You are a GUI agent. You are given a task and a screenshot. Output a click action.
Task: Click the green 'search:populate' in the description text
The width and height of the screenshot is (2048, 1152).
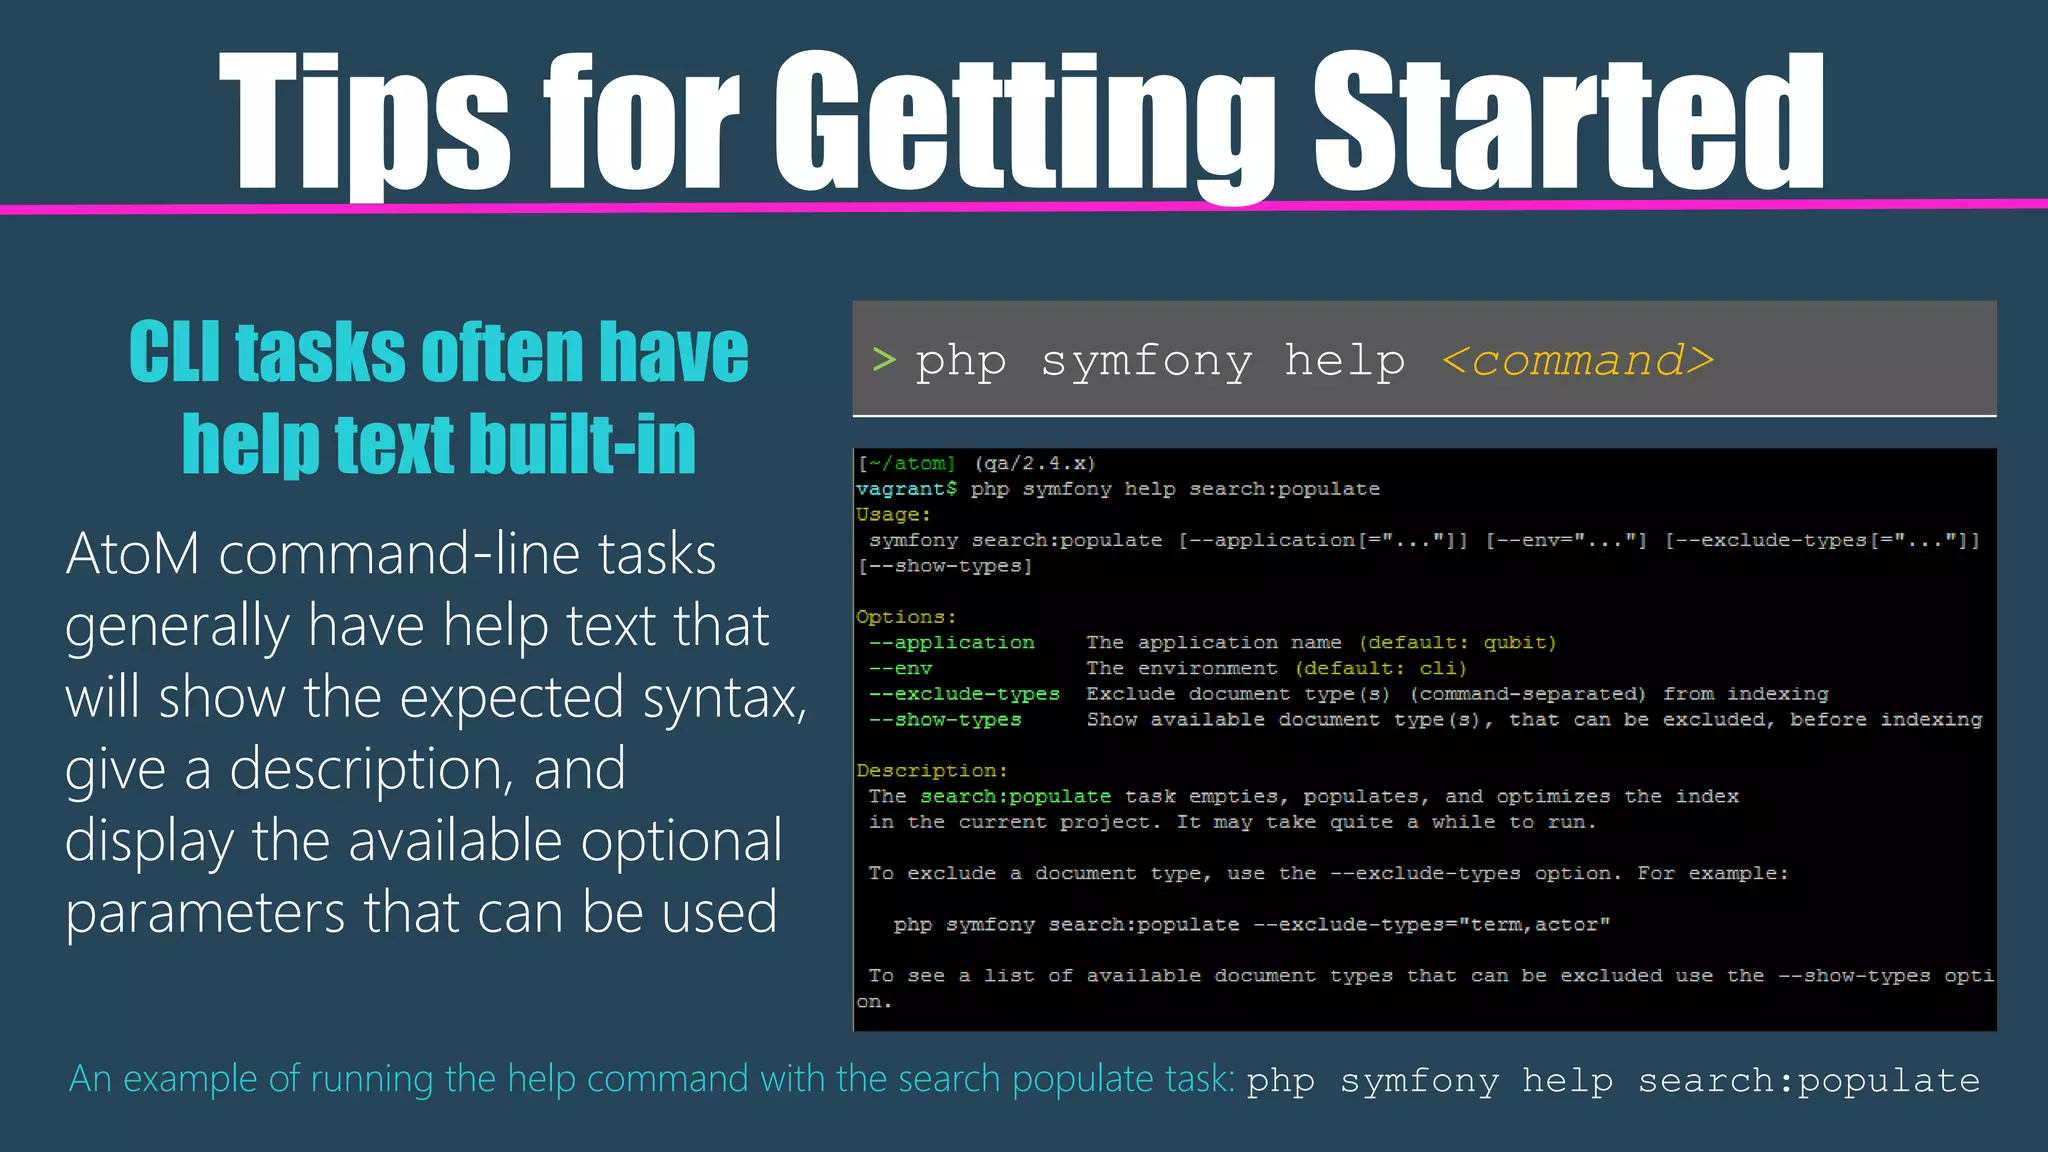tap(1015, 797)
